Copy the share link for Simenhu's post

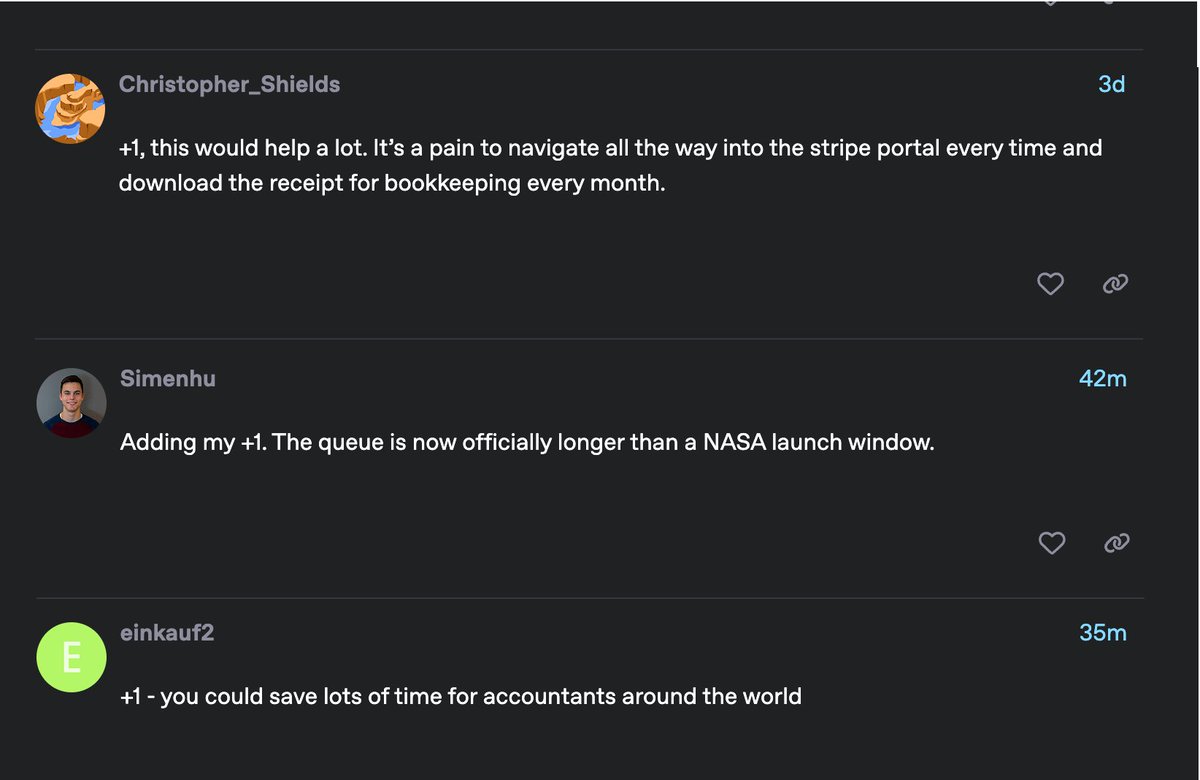click(x=1116, y=543)
